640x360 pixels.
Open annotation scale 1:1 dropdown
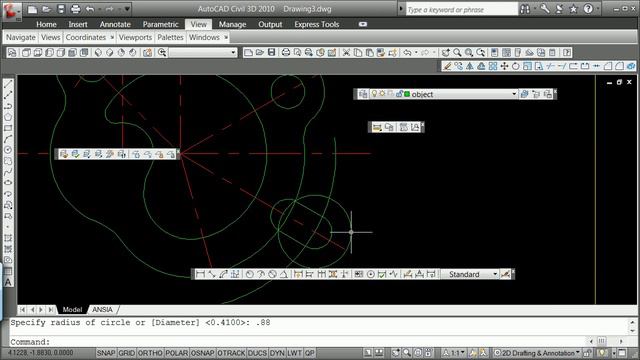[462, 353]
